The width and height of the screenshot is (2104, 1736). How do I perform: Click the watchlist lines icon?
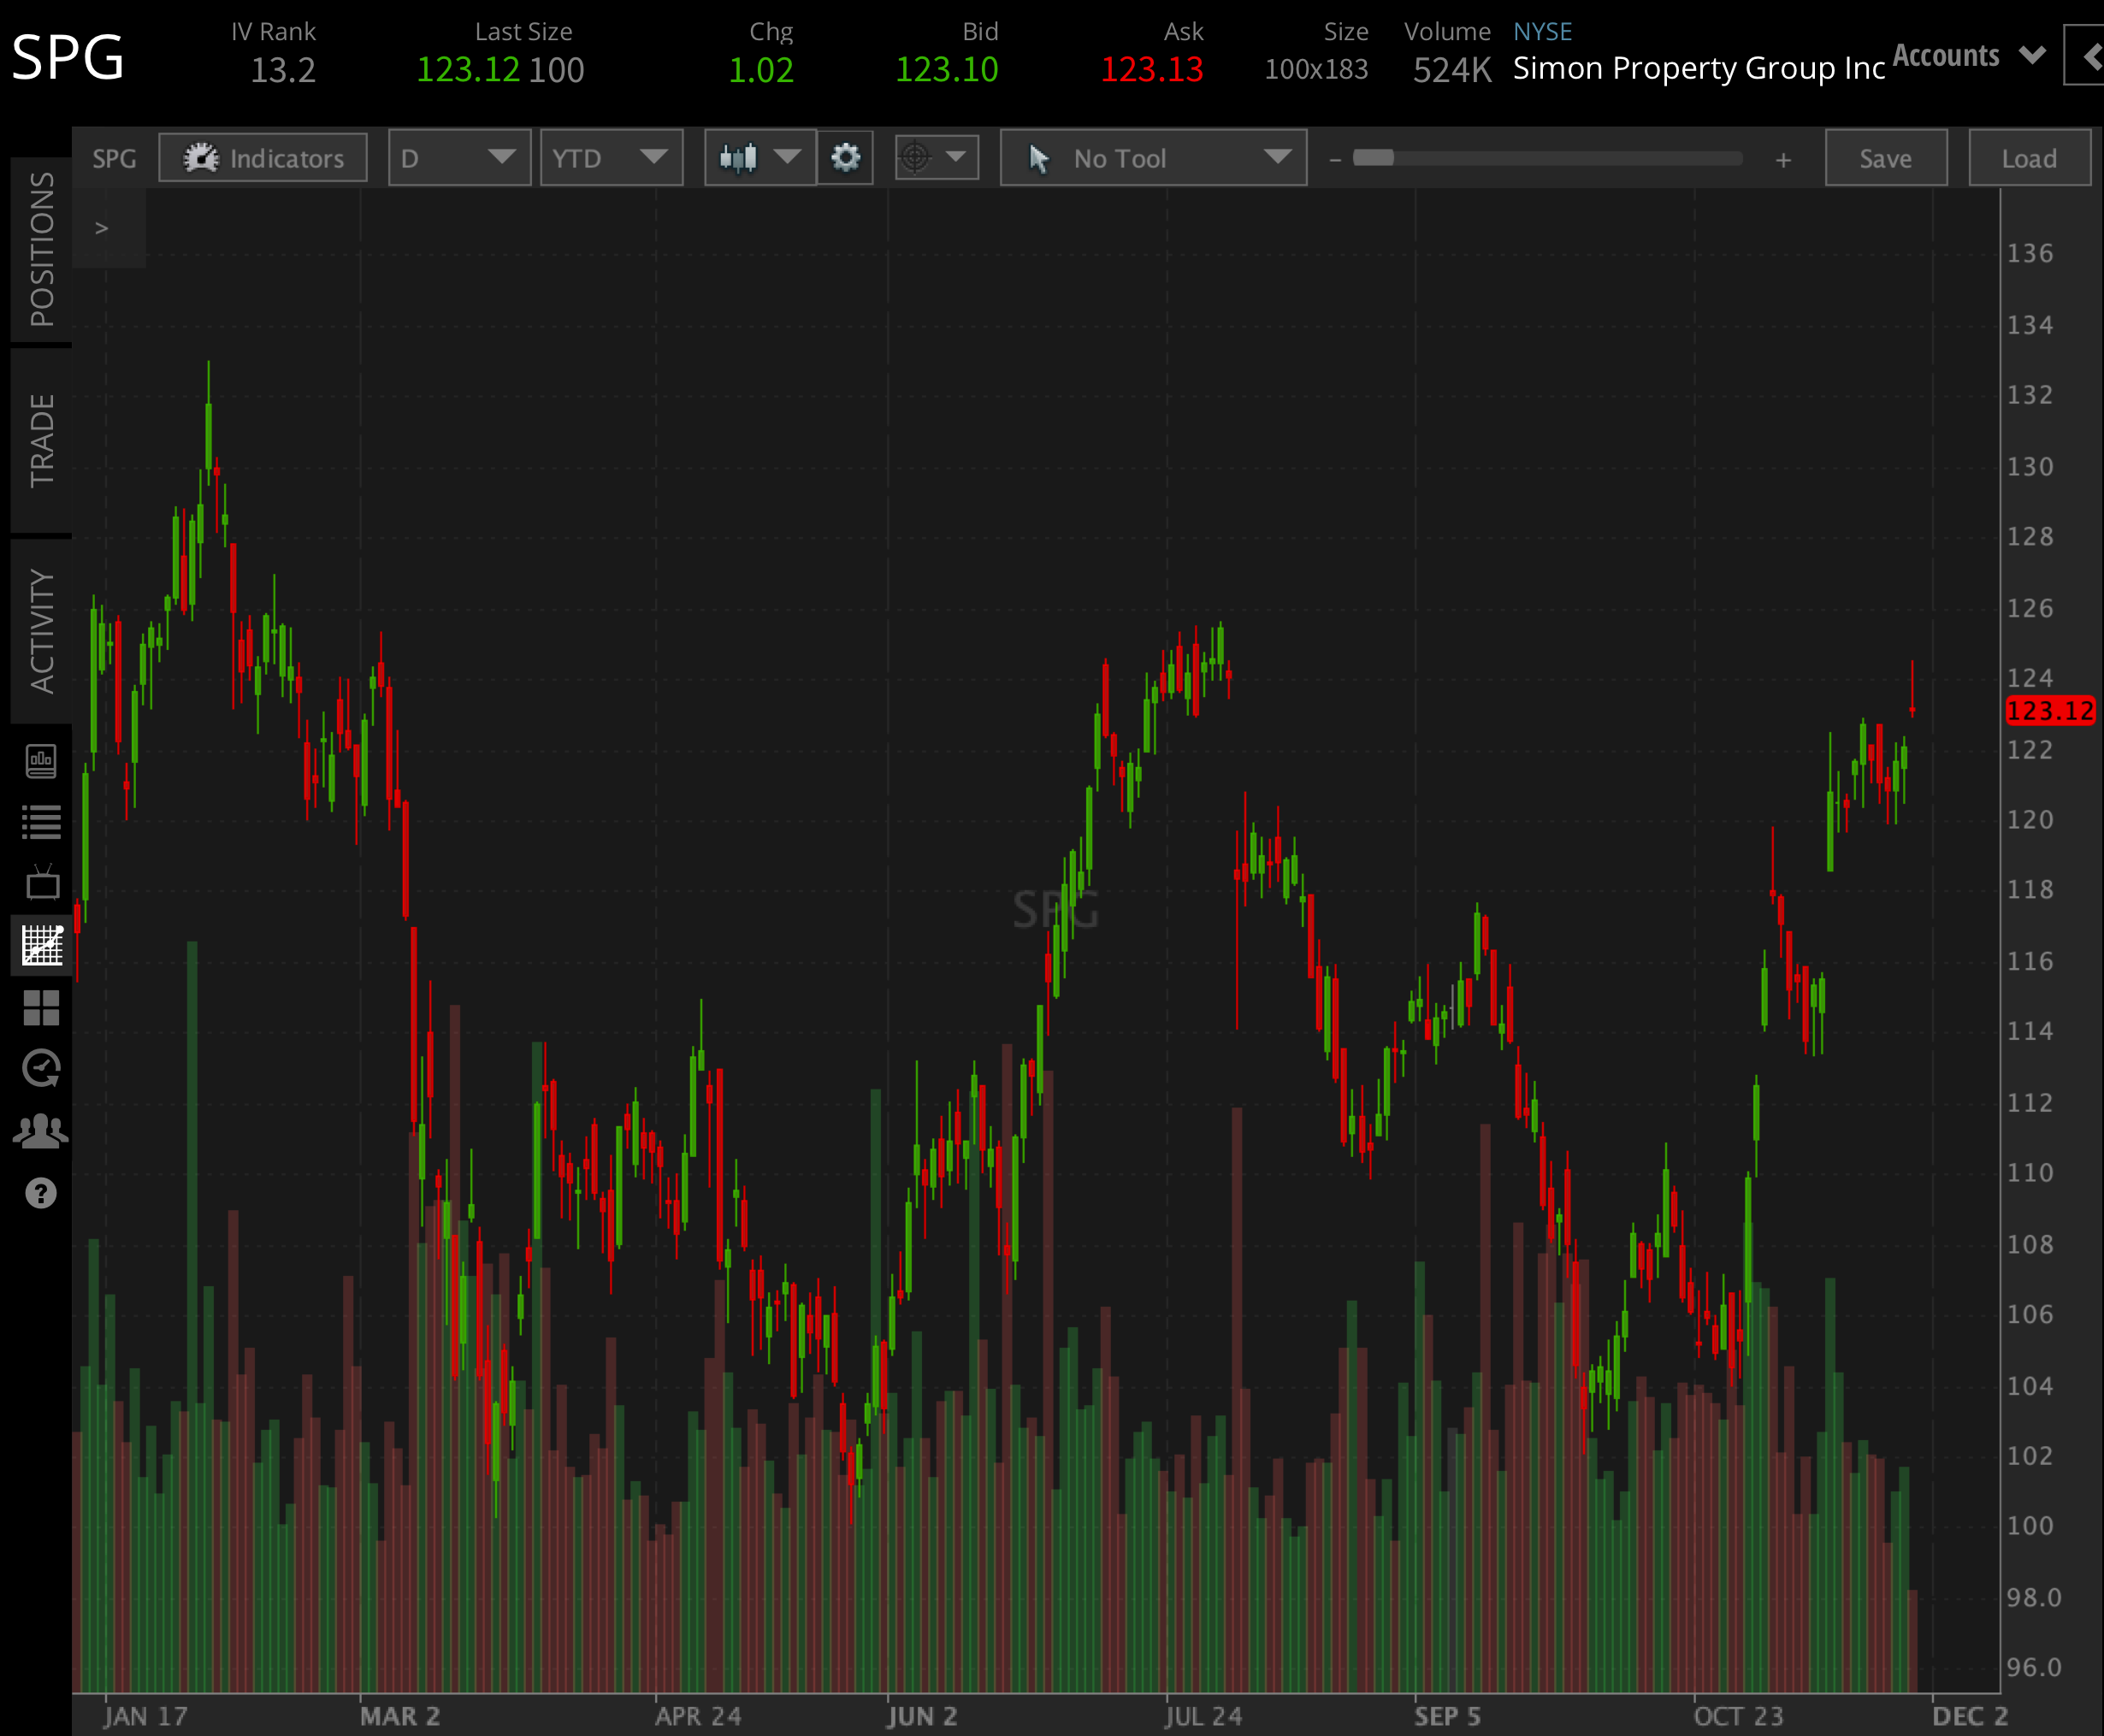point(41,822)
